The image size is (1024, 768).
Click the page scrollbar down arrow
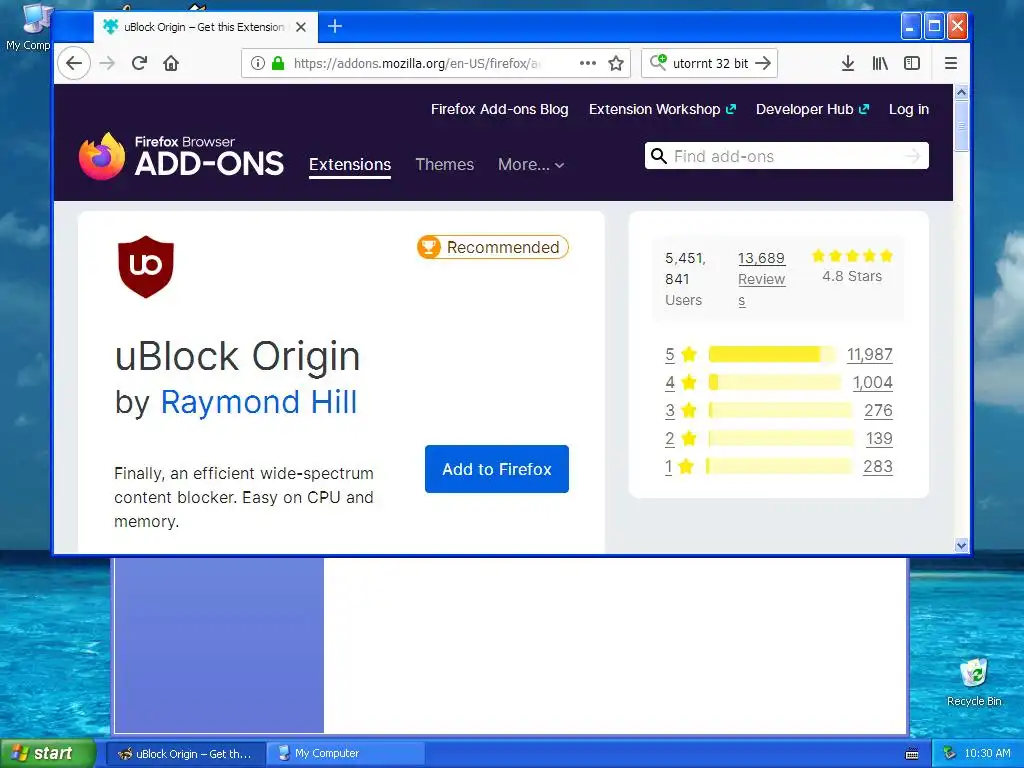point(961,545)
